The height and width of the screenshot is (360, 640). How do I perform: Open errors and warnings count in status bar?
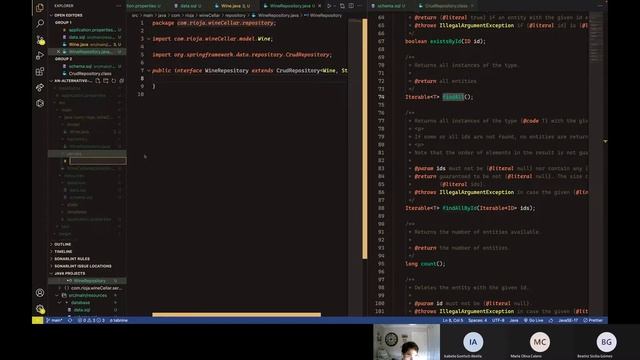91,320
